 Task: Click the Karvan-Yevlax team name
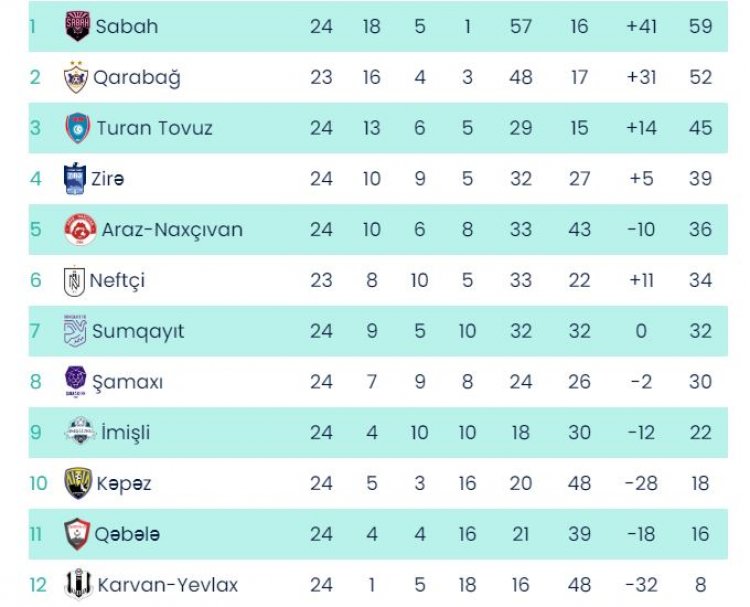(x=167, y=585)
